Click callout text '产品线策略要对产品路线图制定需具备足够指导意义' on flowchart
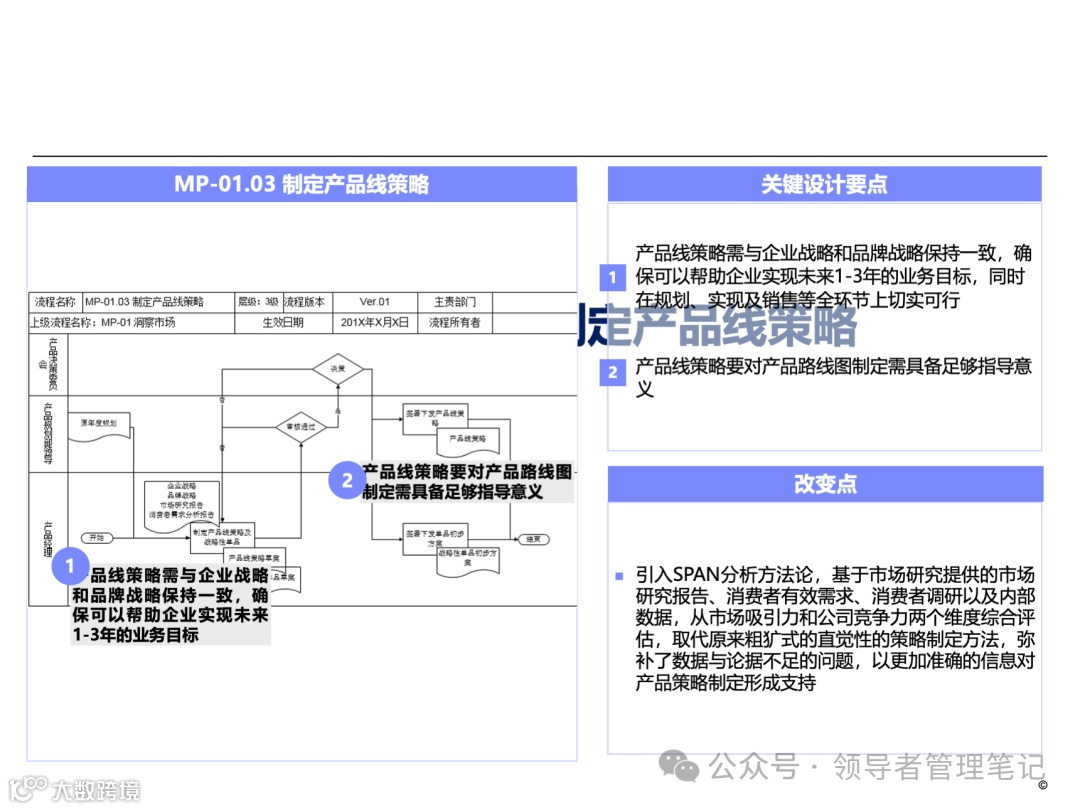 467,481
